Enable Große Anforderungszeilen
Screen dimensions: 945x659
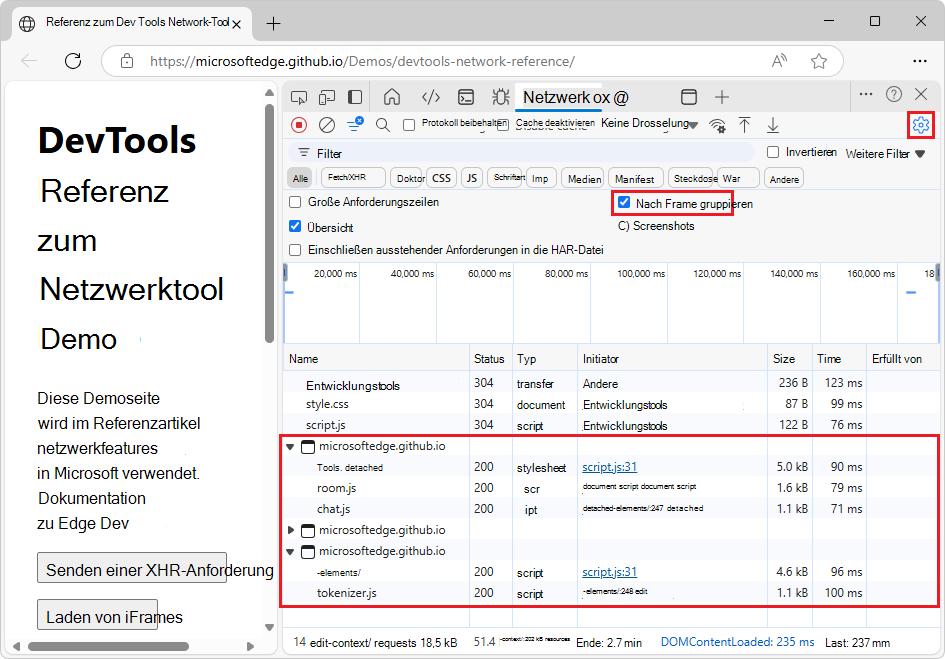point(295,202)
